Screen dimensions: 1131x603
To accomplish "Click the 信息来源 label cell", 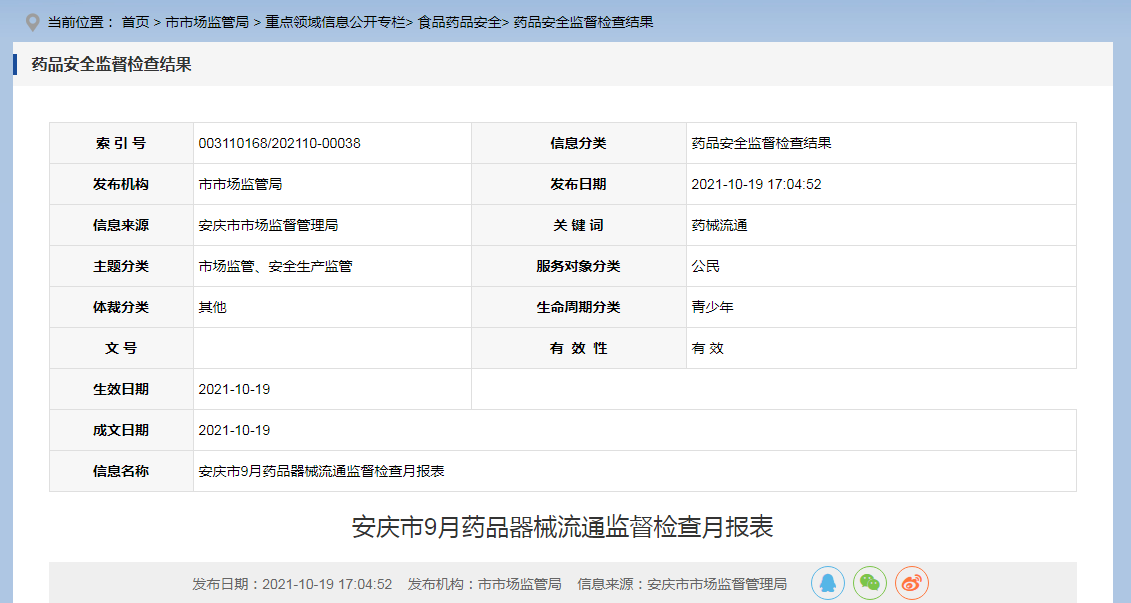I will click(121, 226).
